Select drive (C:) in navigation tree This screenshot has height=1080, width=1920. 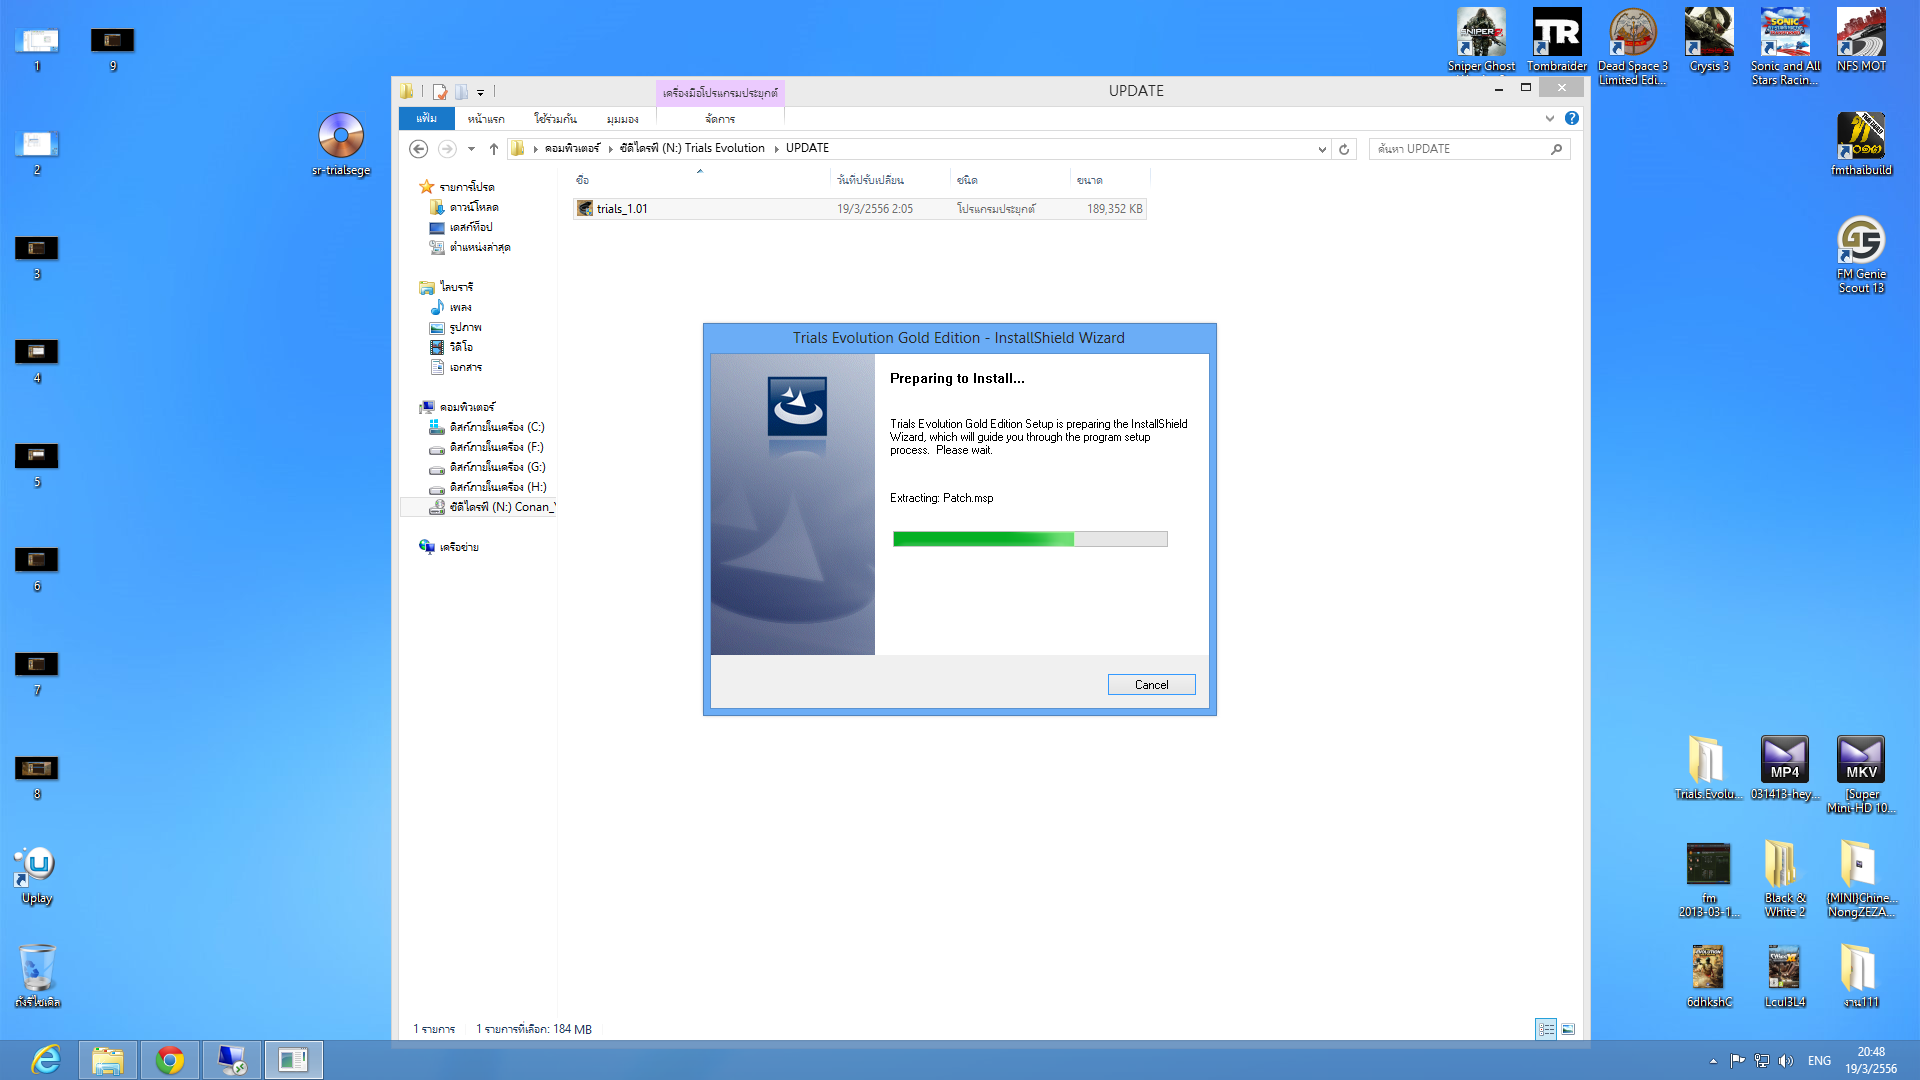[x=496, y=427]
